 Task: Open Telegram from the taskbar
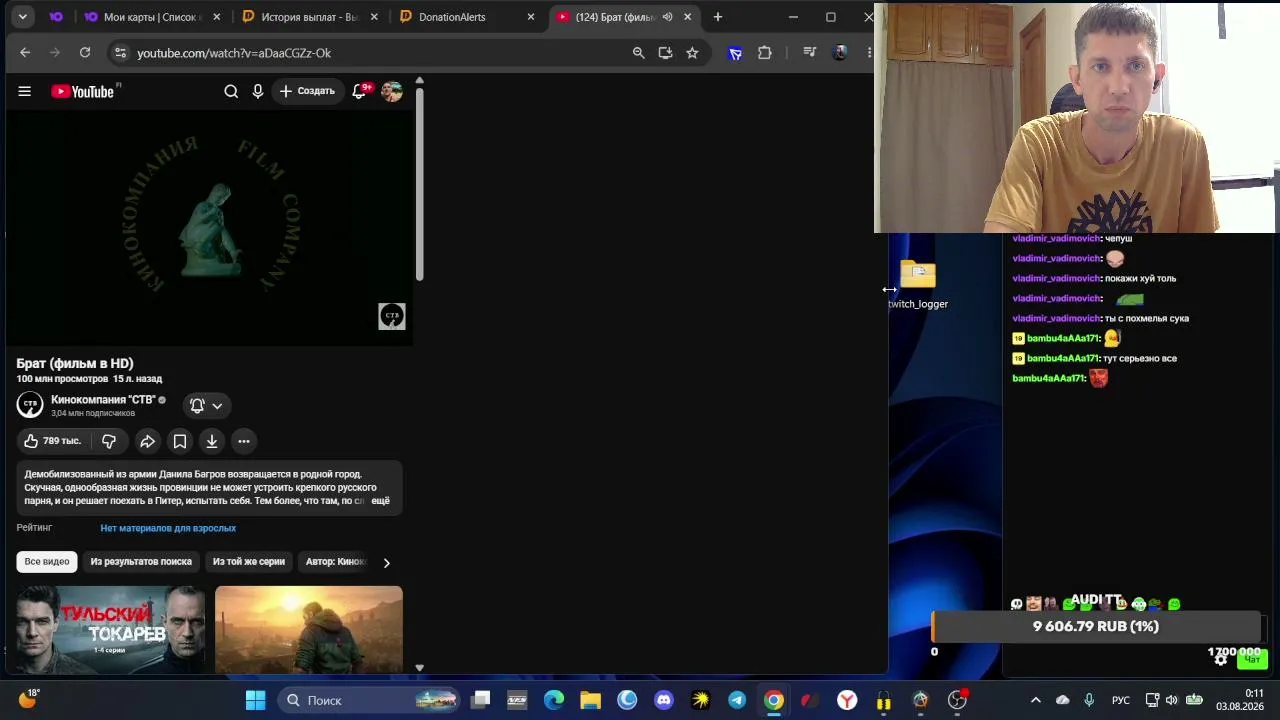(737, 700)
